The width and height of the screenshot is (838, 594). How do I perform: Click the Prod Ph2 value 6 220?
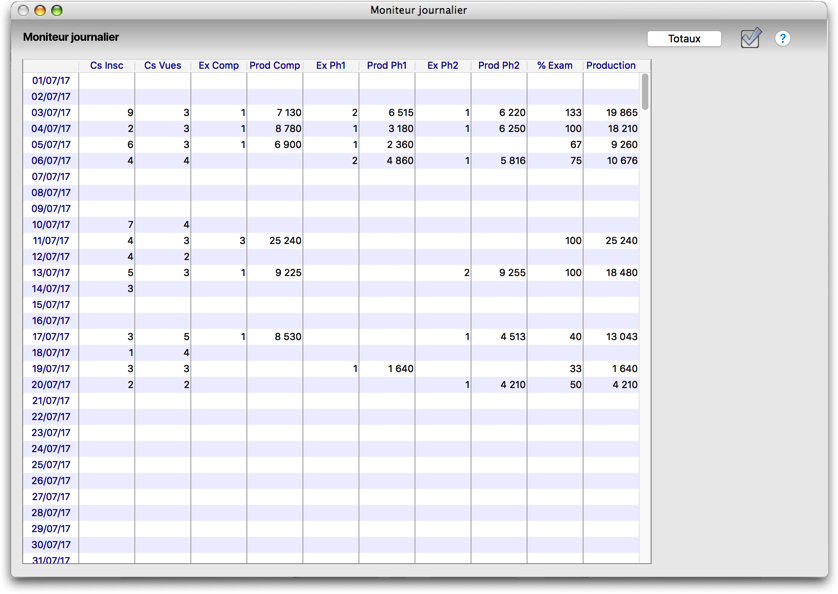click(x=513, y=113)
